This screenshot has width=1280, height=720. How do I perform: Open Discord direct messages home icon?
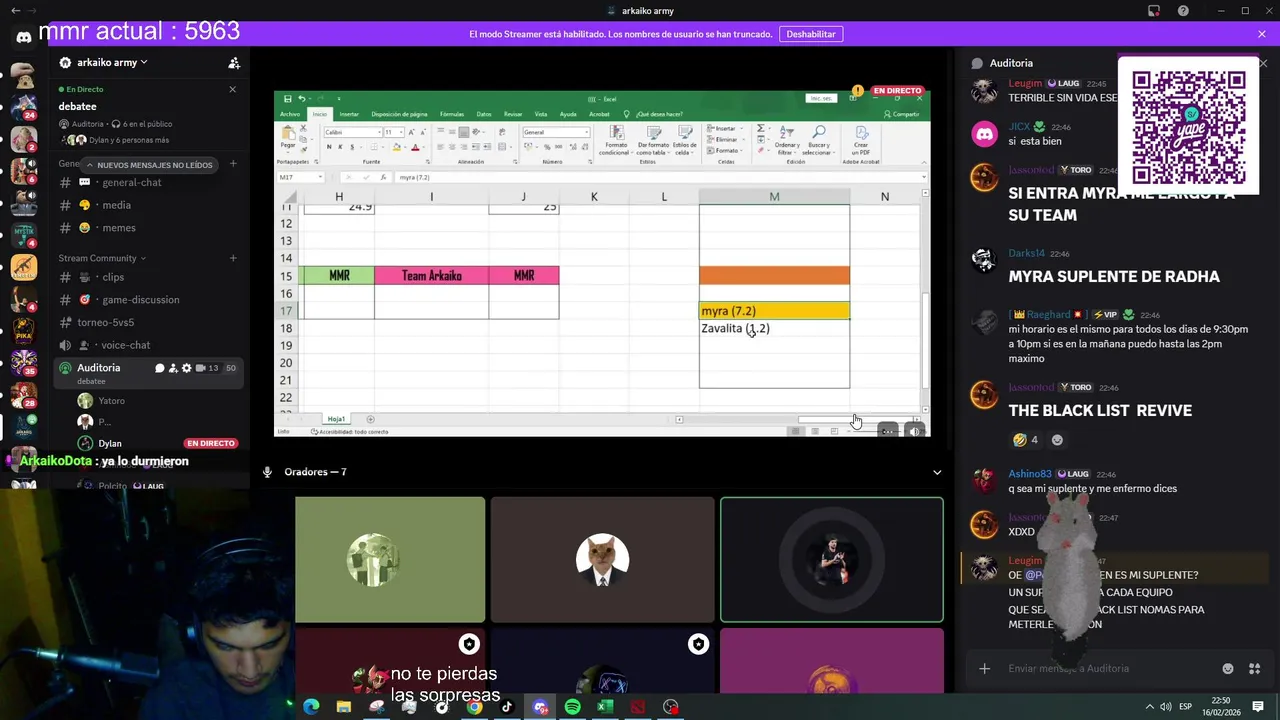pyautogui.click(x=23, y=37)
